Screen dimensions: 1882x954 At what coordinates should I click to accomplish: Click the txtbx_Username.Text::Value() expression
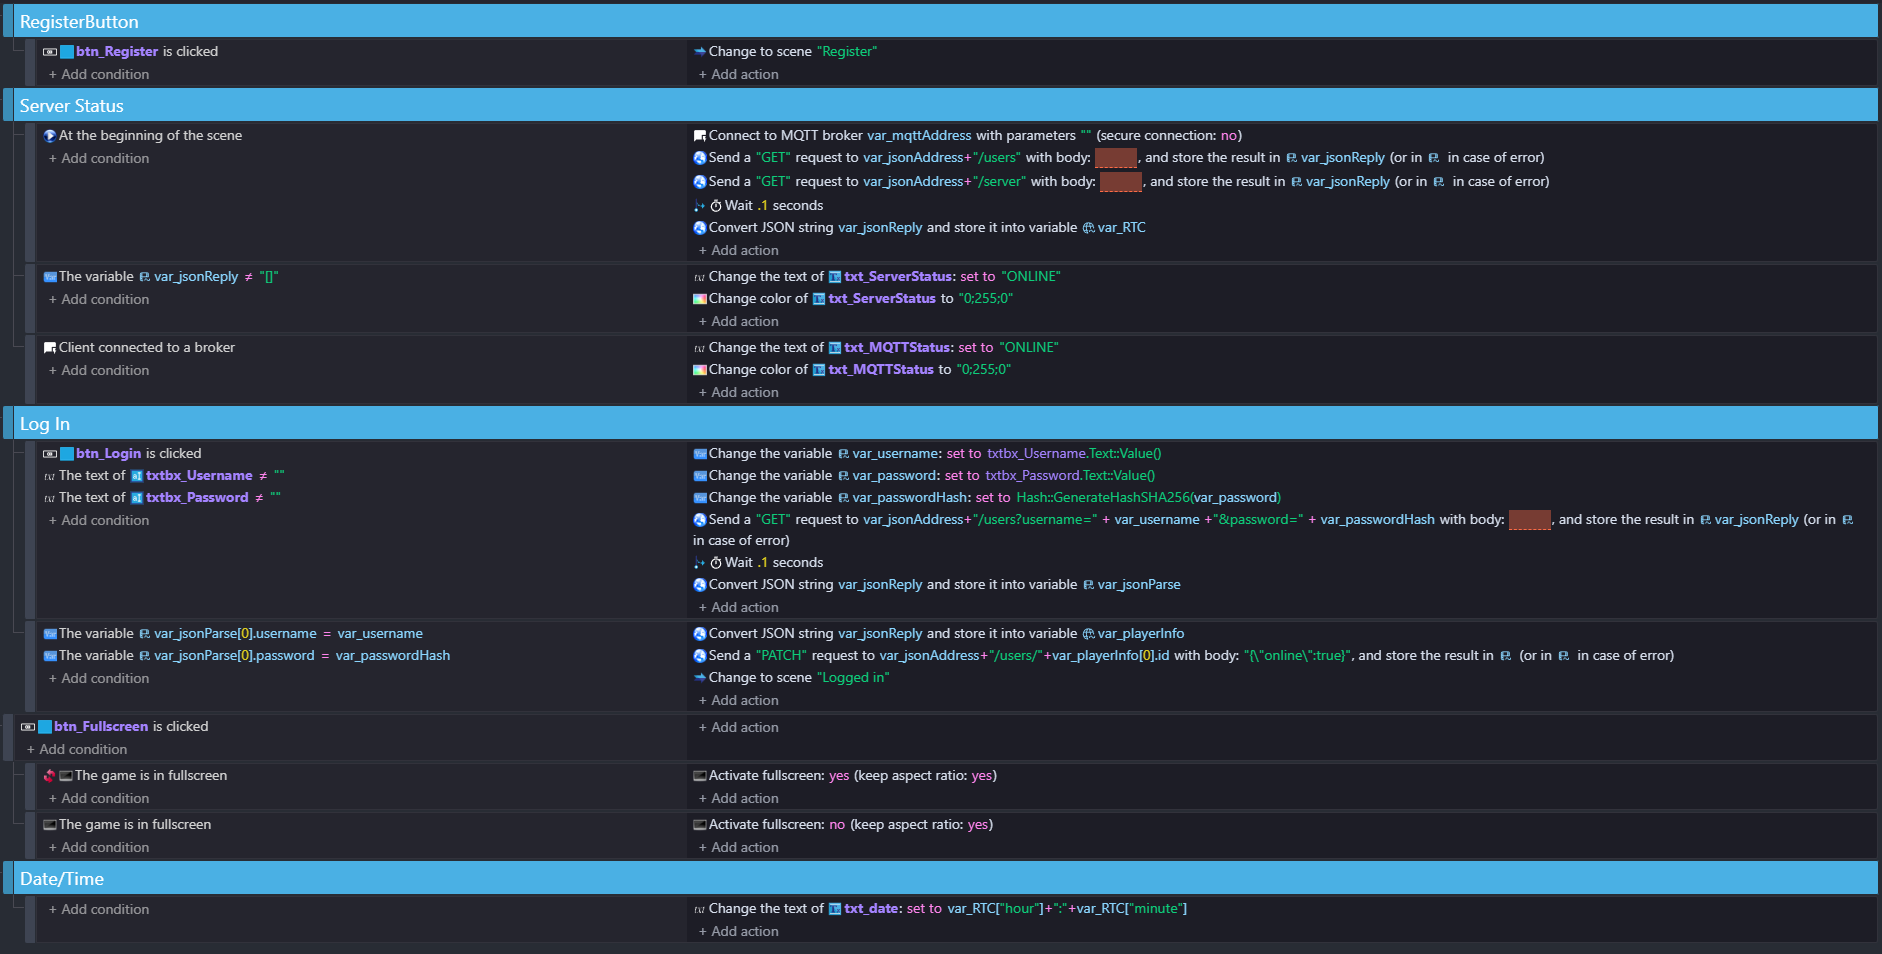(1074, 454)
